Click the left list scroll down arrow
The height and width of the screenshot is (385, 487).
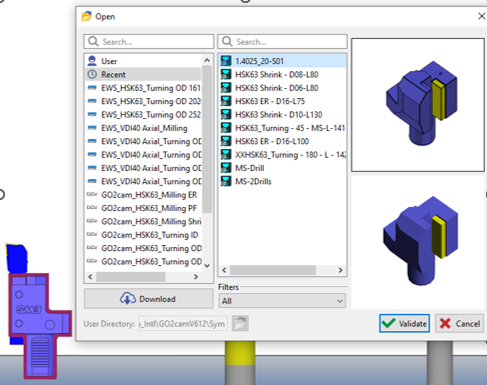pyautogui.click(x=207, y=265)
